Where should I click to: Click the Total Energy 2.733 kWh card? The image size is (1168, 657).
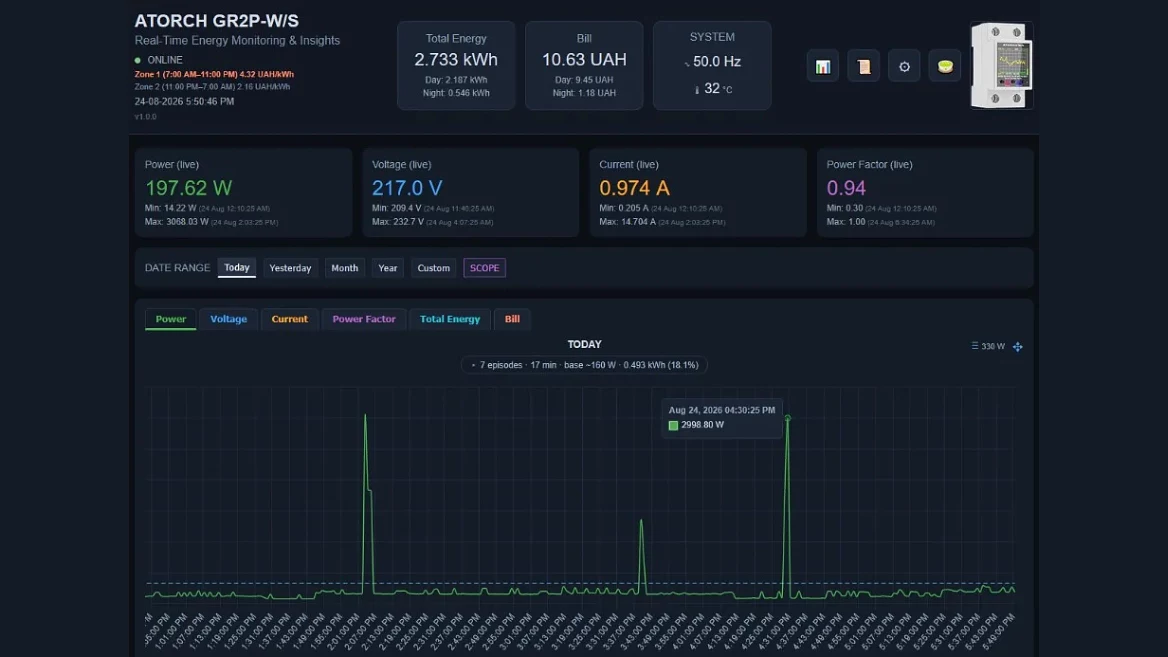tap(456, 66)
